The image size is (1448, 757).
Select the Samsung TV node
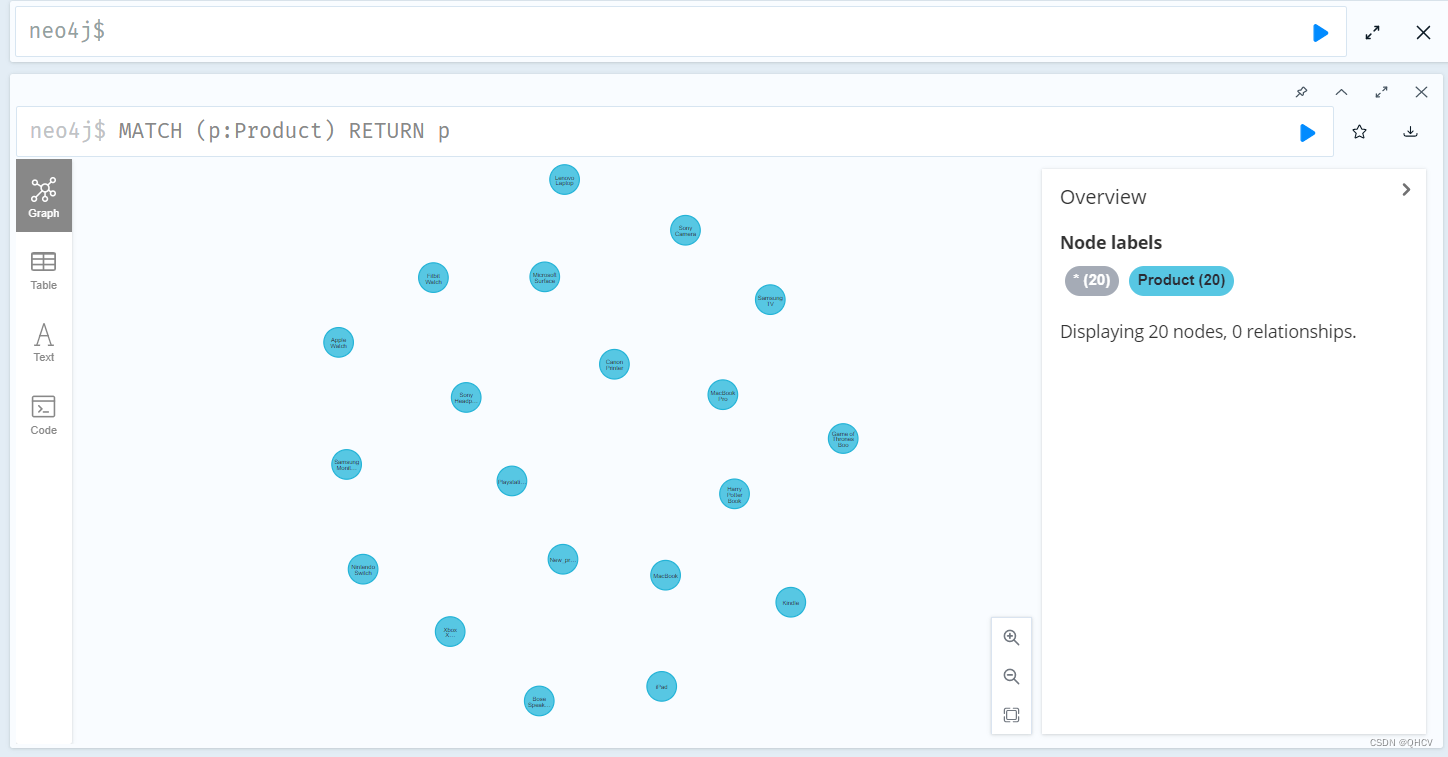coord(770,299)
